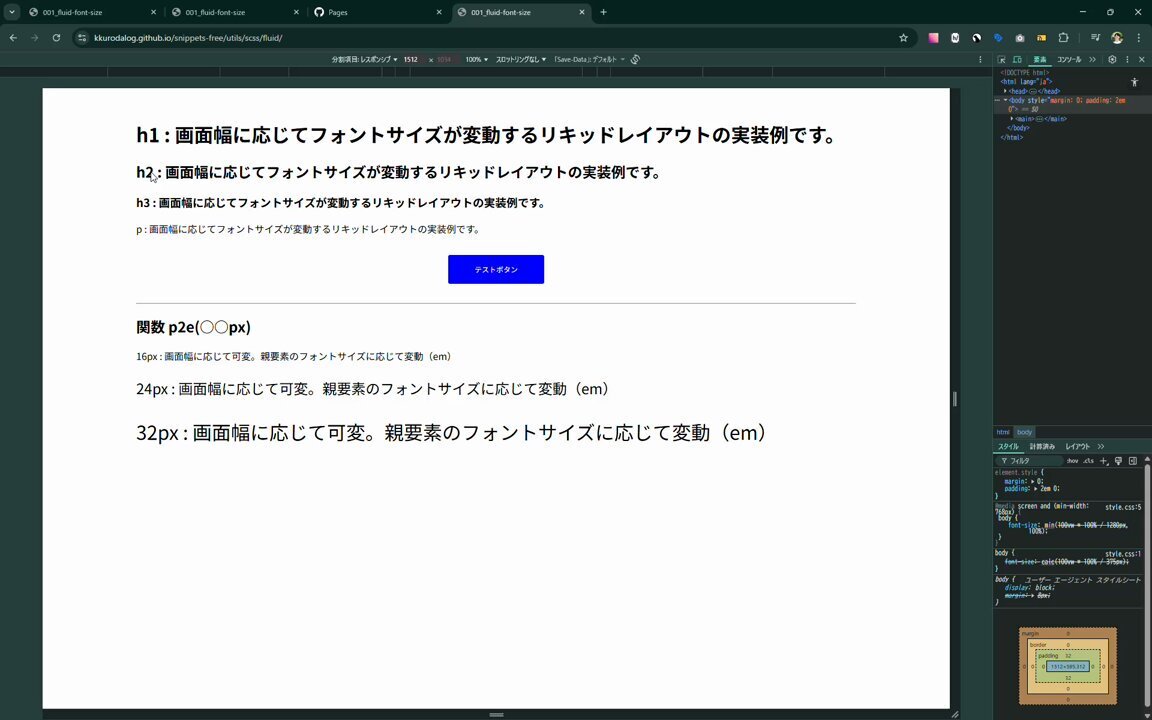Toggle the rendering emulations paintbrush icon

click(1118, 461)
